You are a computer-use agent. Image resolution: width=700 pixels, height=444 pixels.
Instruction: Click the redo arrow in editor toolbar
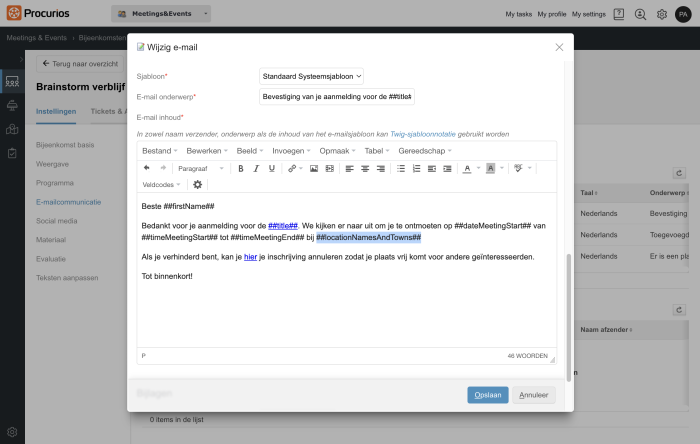click(x=163, y=168)
